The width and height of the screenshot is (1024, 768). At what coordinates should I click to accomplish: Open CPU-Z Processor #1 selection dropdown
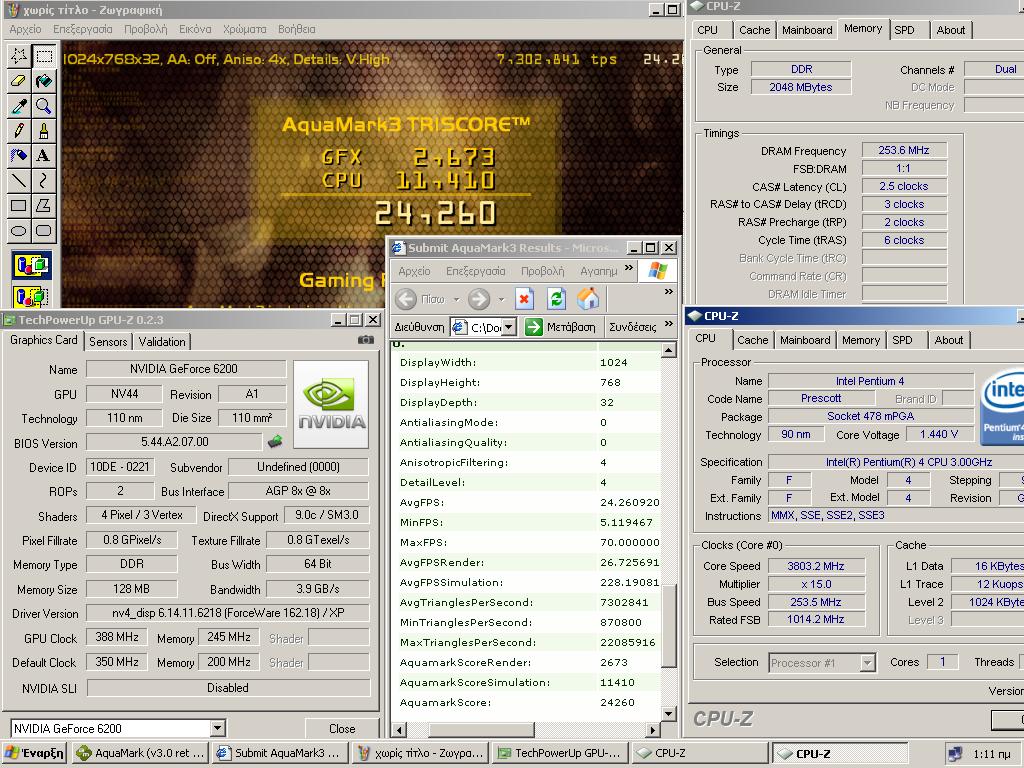pos(867,663)
